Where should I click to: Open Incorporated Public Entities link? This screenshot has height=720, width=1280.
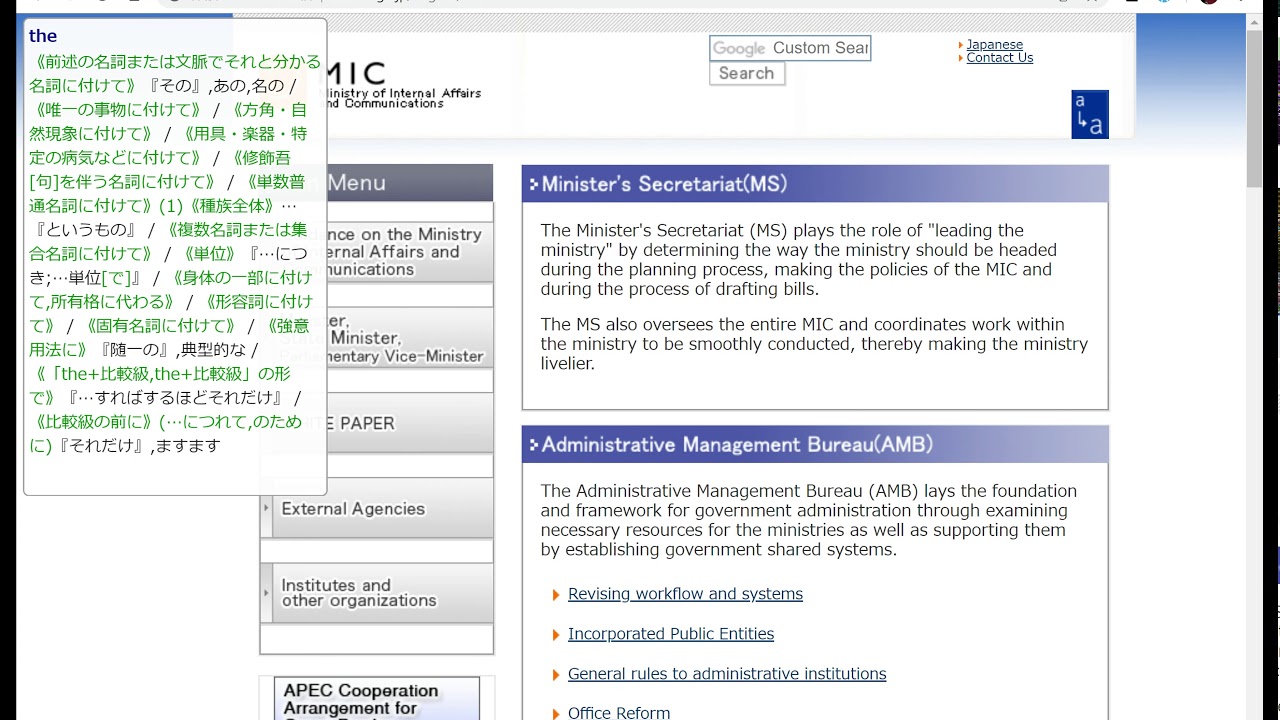pos(671,634)
